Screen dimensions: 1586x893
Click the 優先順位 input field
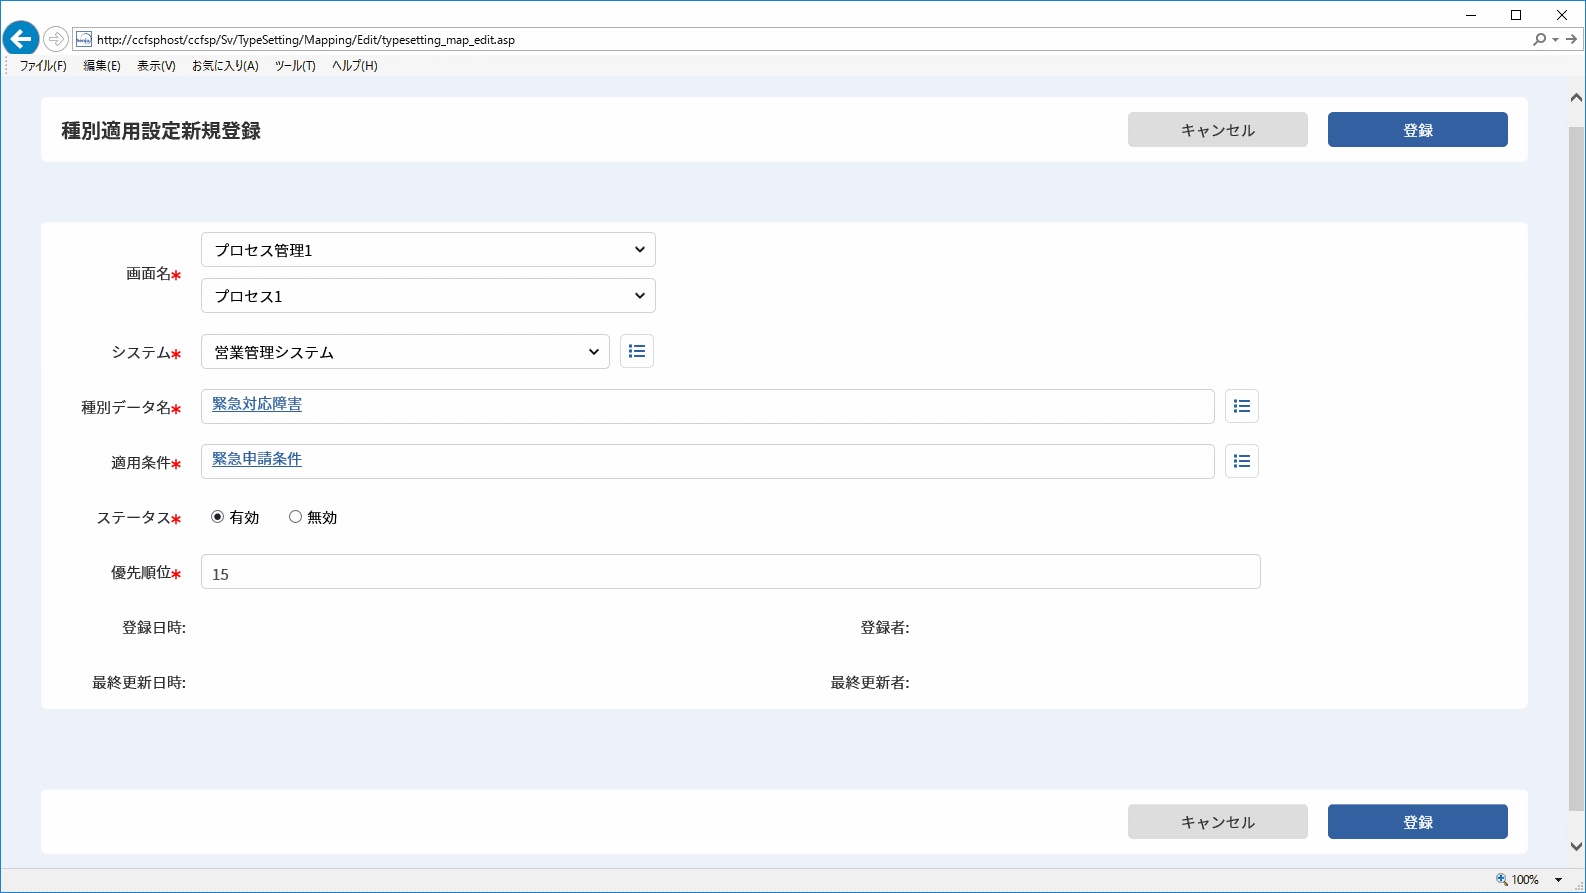[731, 572]
